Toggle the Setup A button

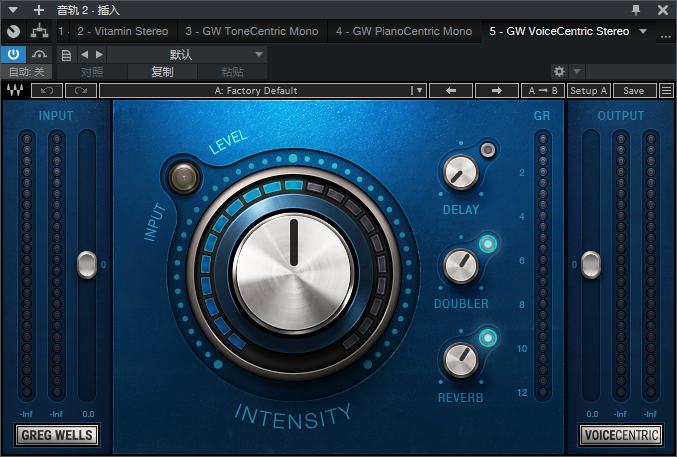point(588,90)
